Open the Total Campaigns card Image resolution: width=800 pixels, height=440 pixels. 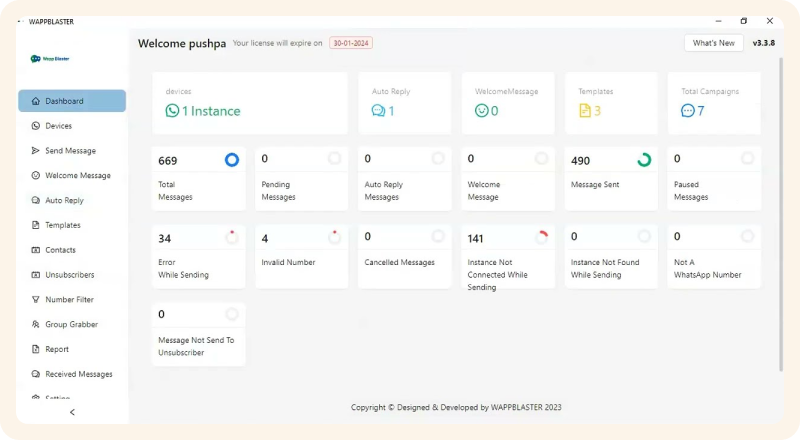pyautogui.click(x=714, y=103)
